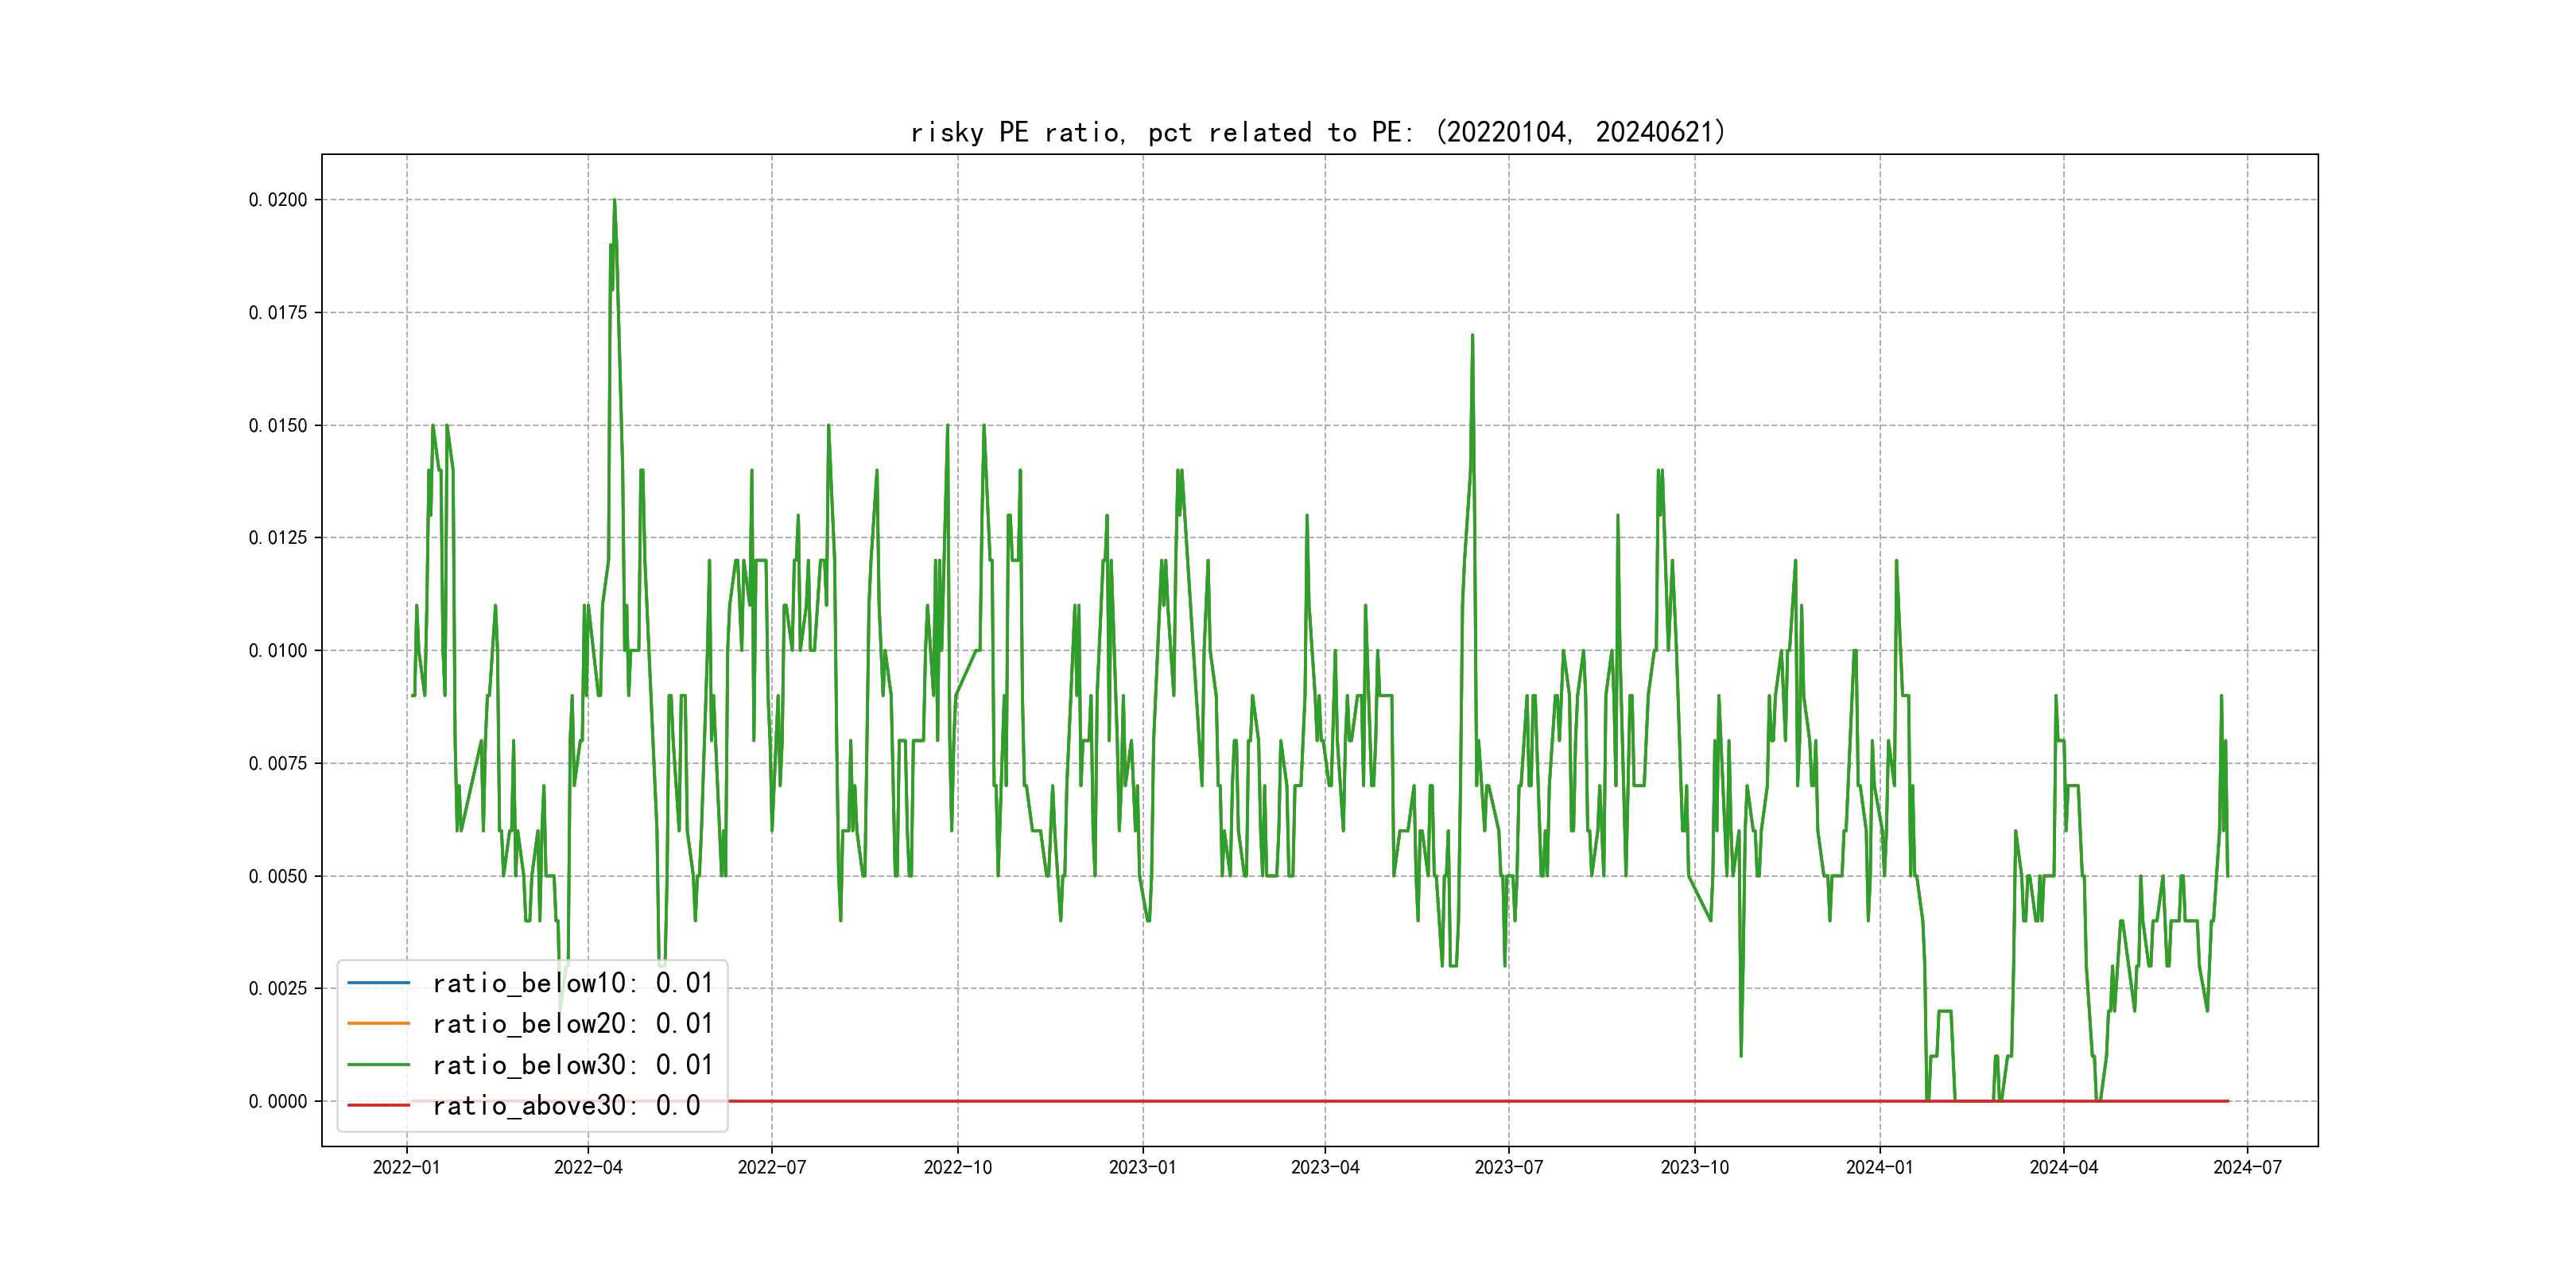This screenshot has width=2576, height=1288.
Task: Select the 'ratio_below10: 0.01' legend label
Action: 572,983
